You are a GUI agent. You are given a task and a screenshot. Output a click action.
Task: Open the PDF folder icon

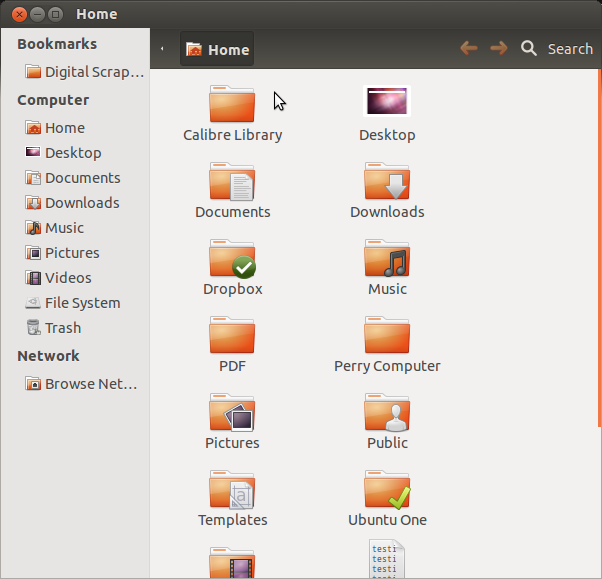[x=232, y=335]
